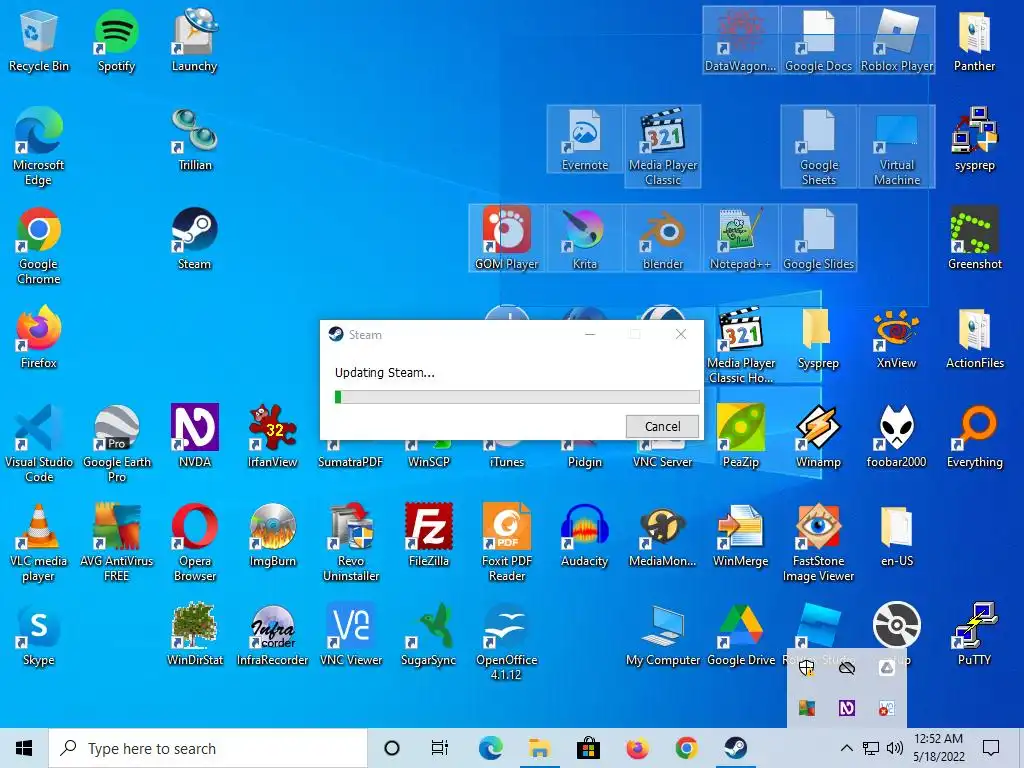
Task: Select the Spotify desktop shortcut
Action: [x=116, y=40]
